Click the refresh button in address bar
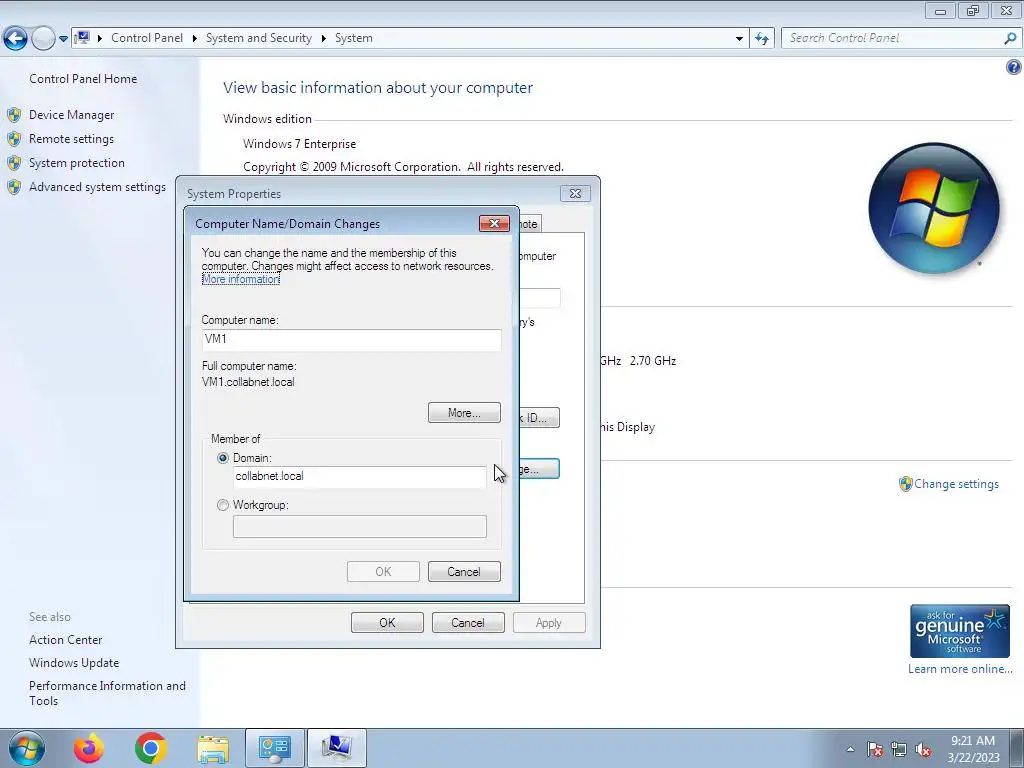 click(x=761, y=39)
